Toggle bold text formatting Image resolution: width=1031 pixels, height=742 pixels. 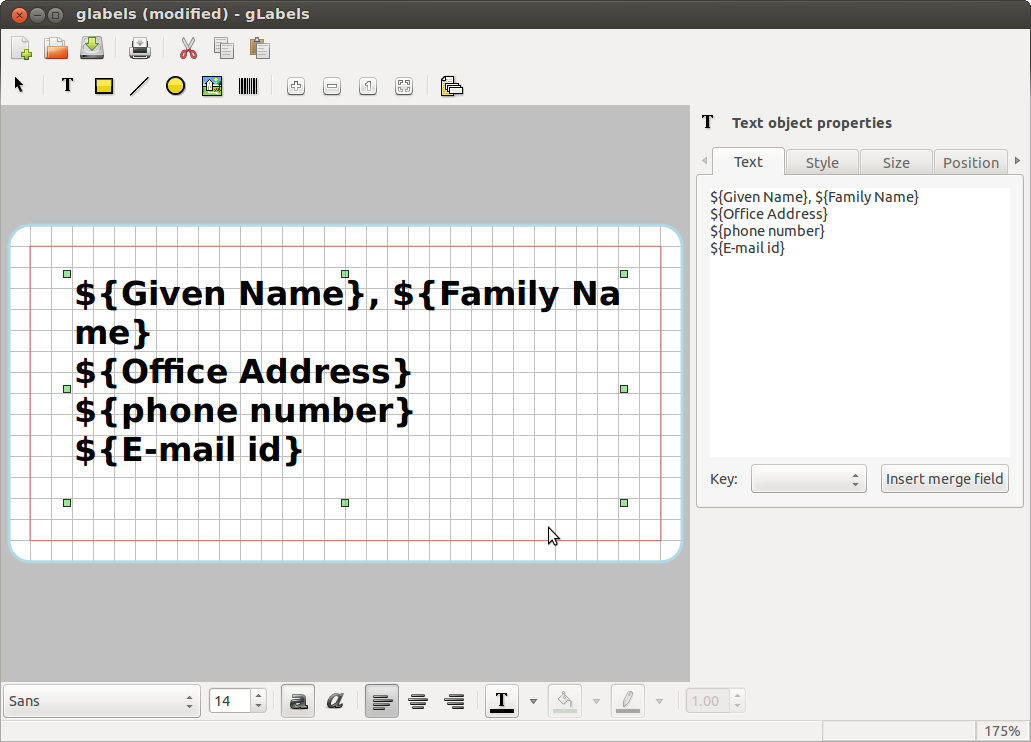(297, 700)
